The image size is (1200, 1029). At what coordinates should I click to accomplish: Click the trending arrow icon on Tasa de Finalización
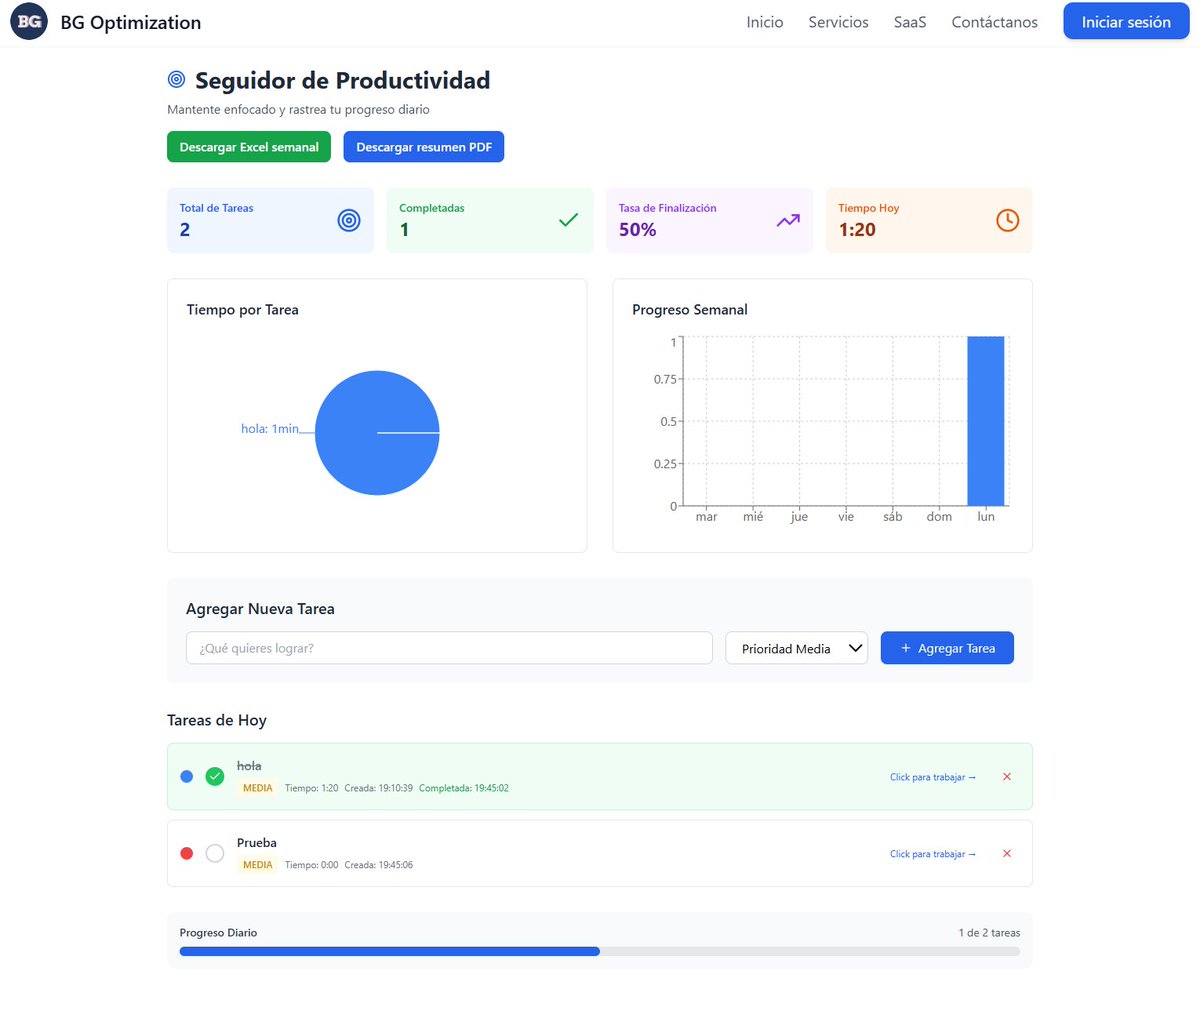787,219
